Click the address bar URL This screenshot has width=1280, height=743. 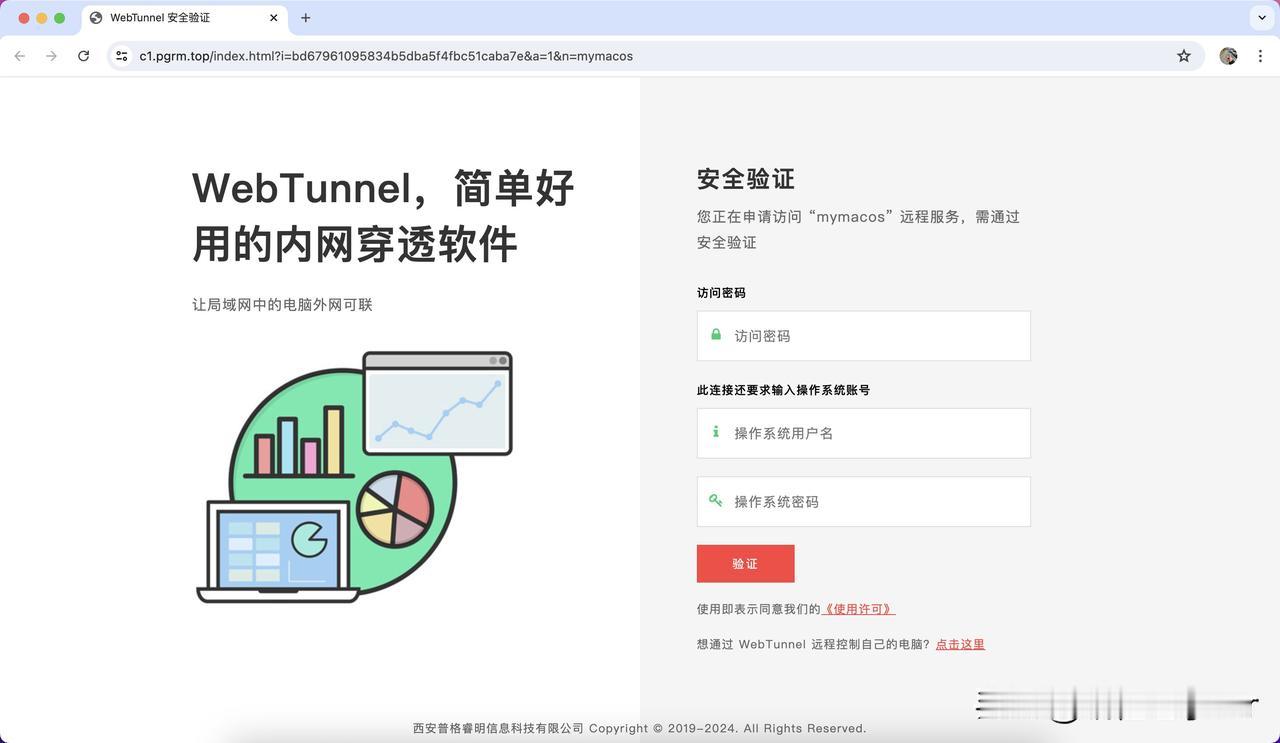386,56
